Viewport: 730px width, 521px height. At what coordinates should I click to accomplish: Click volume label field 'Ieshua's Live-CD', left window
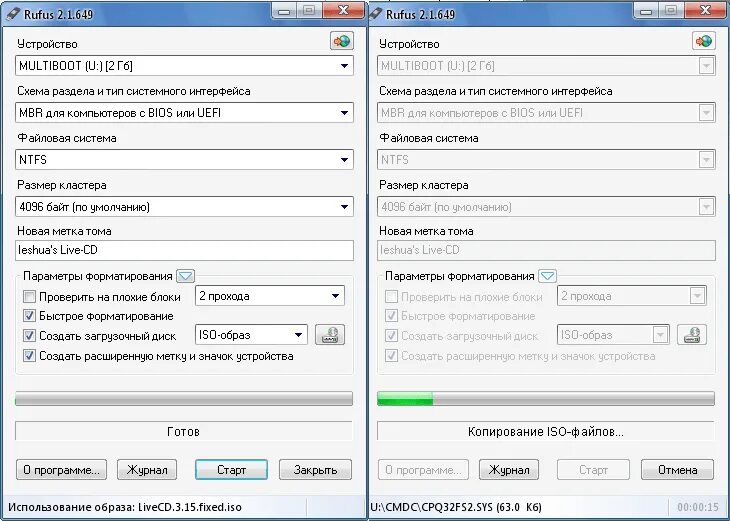coord(184,250)
